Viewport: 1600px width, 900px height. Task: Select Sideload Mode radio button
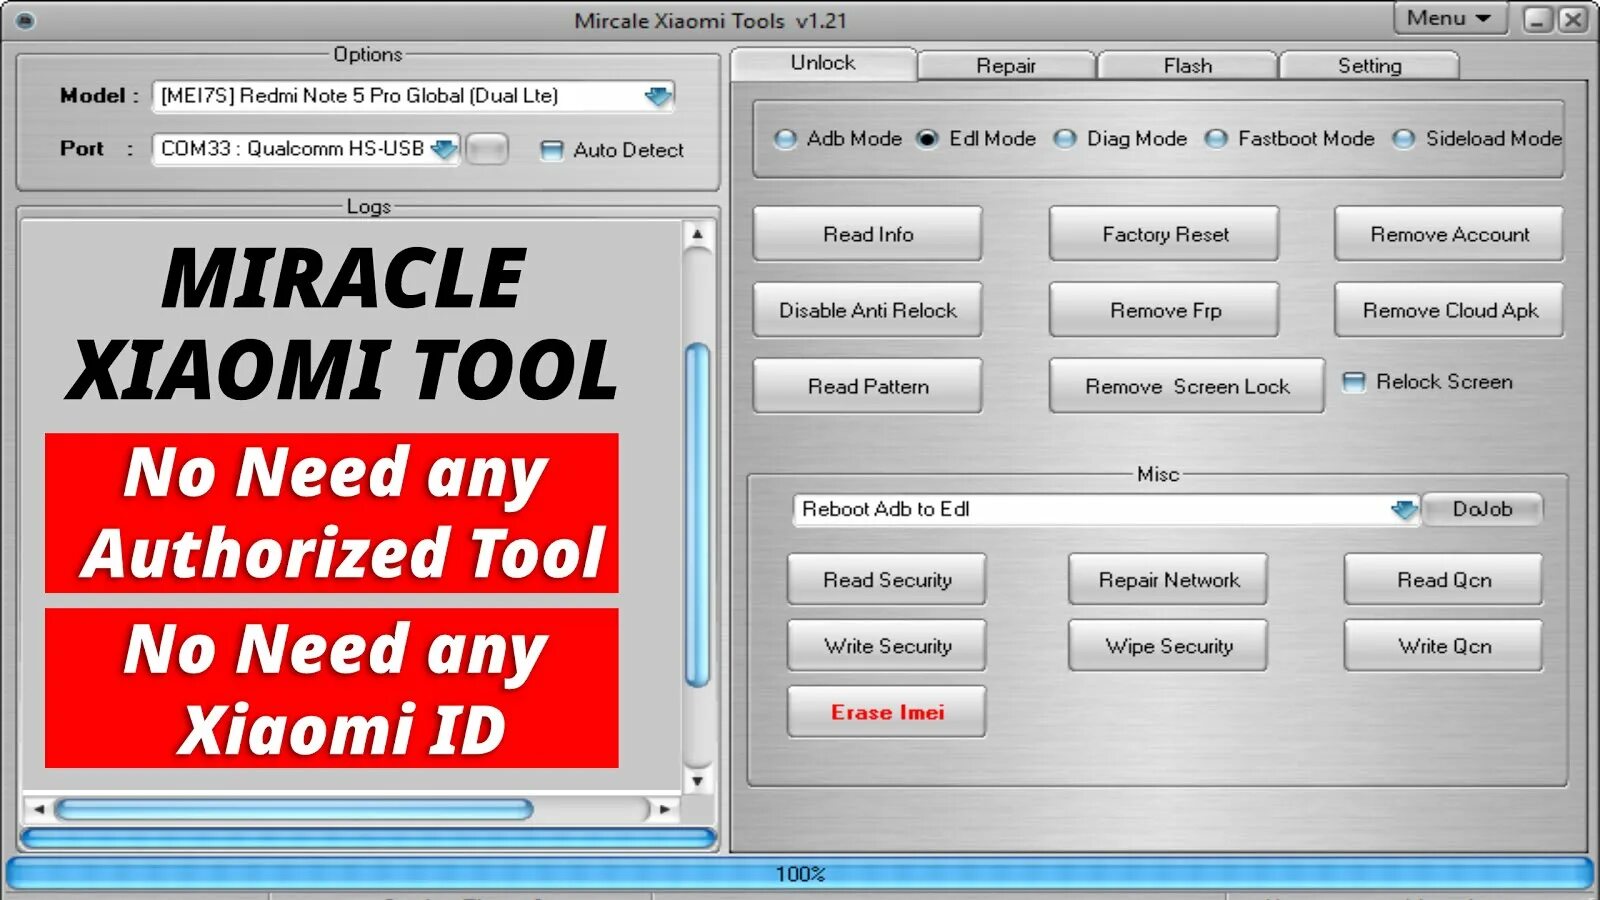[x=1404, y=139]
